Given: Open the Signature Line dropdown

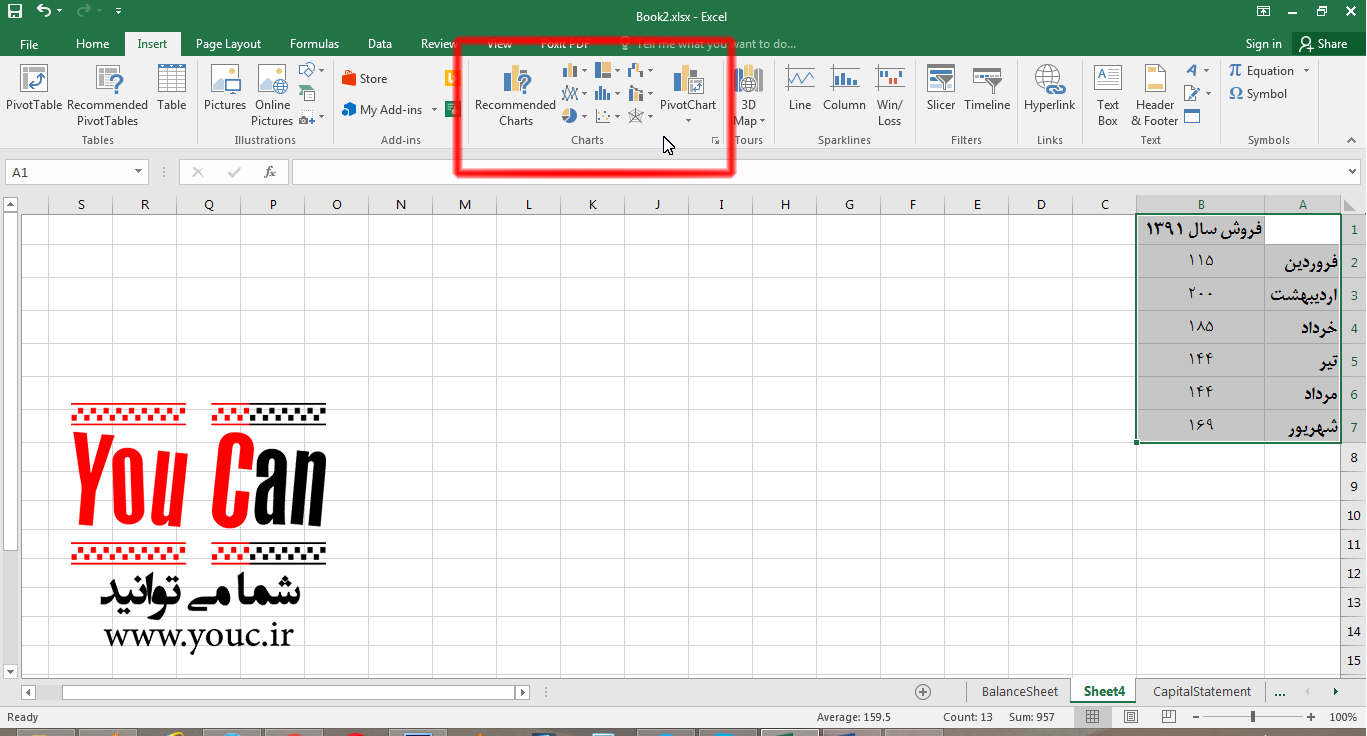Looking at the screenshot, I should click(1197, 93).
